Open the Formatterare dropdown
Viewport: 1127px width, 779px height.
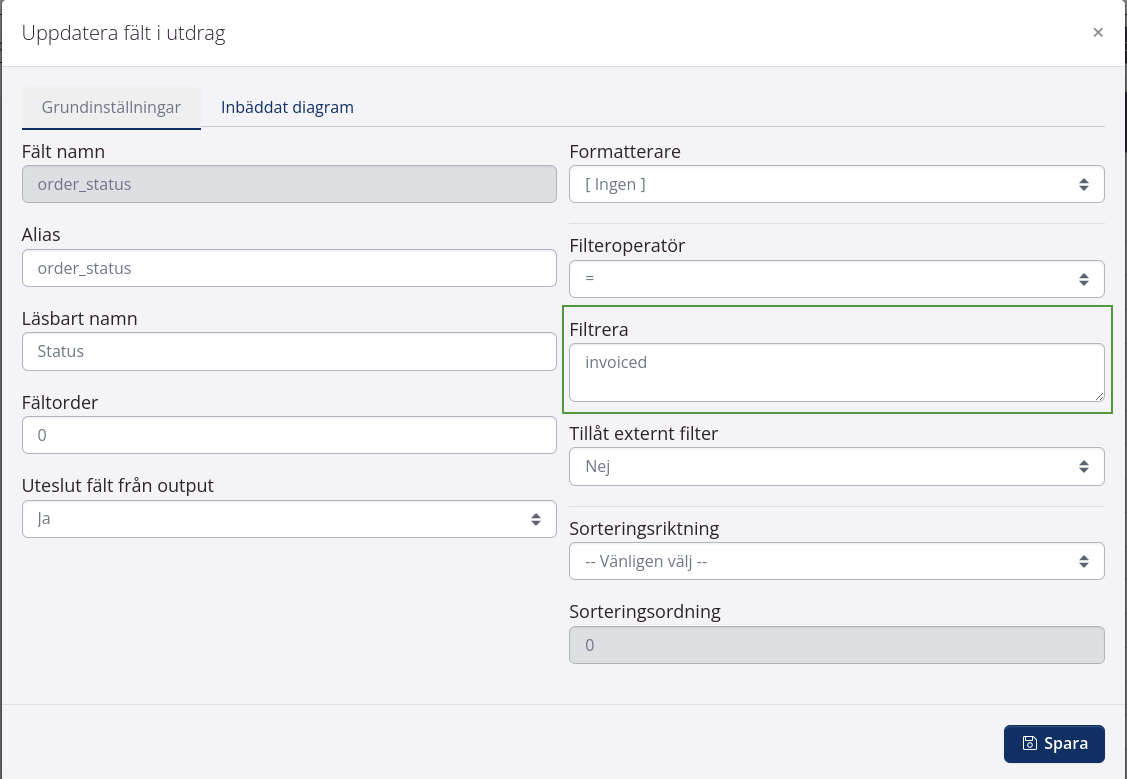[x=835, y=184]
